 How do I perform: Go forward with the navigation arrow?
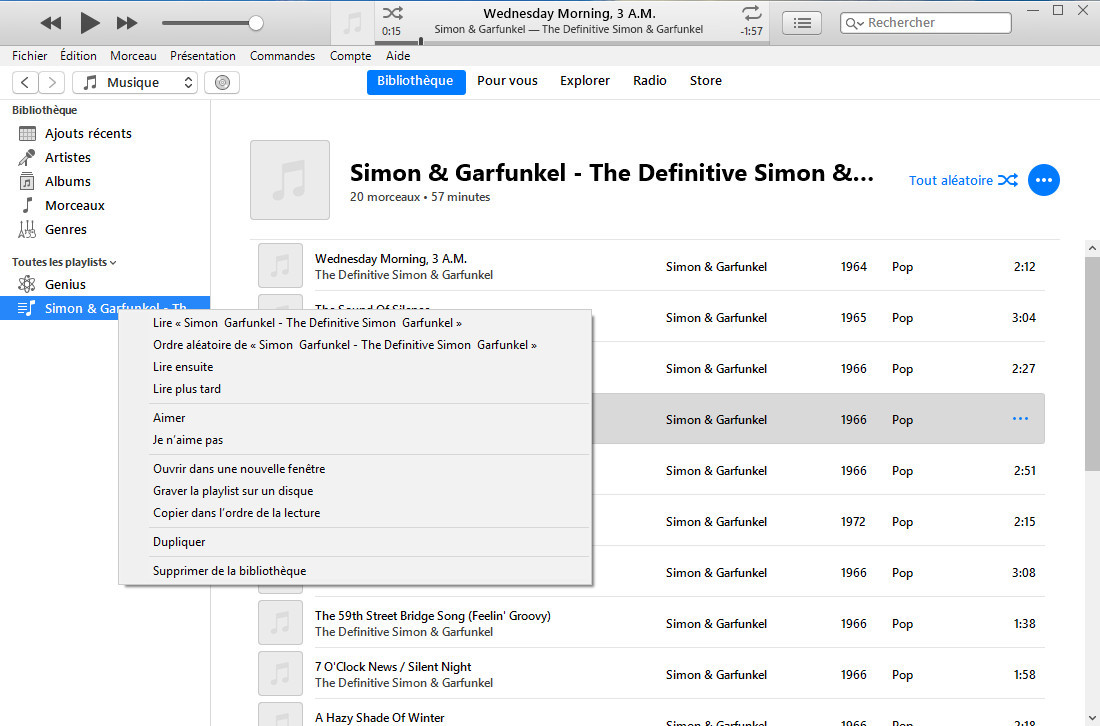tap(52, 83)
